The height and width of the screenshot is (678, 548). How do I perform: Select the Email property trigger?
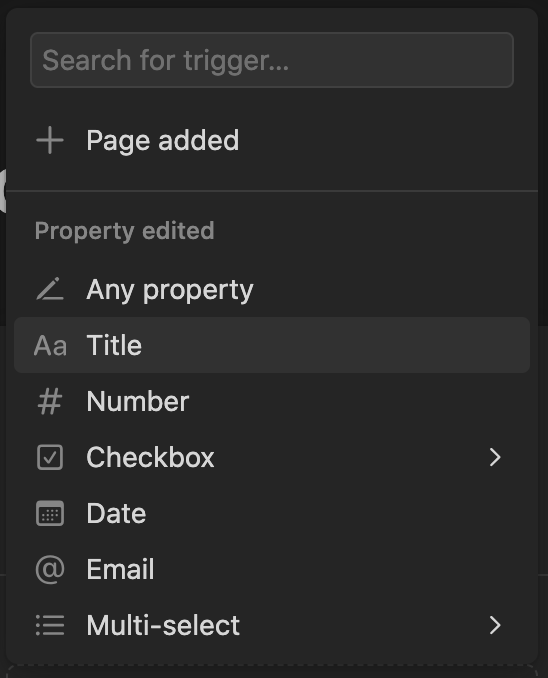pos(272,569)
